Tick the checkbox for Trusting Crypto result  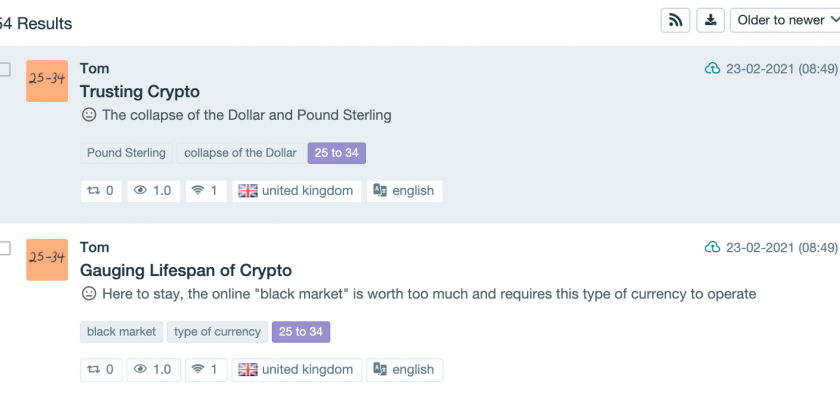tap(5, 69)
